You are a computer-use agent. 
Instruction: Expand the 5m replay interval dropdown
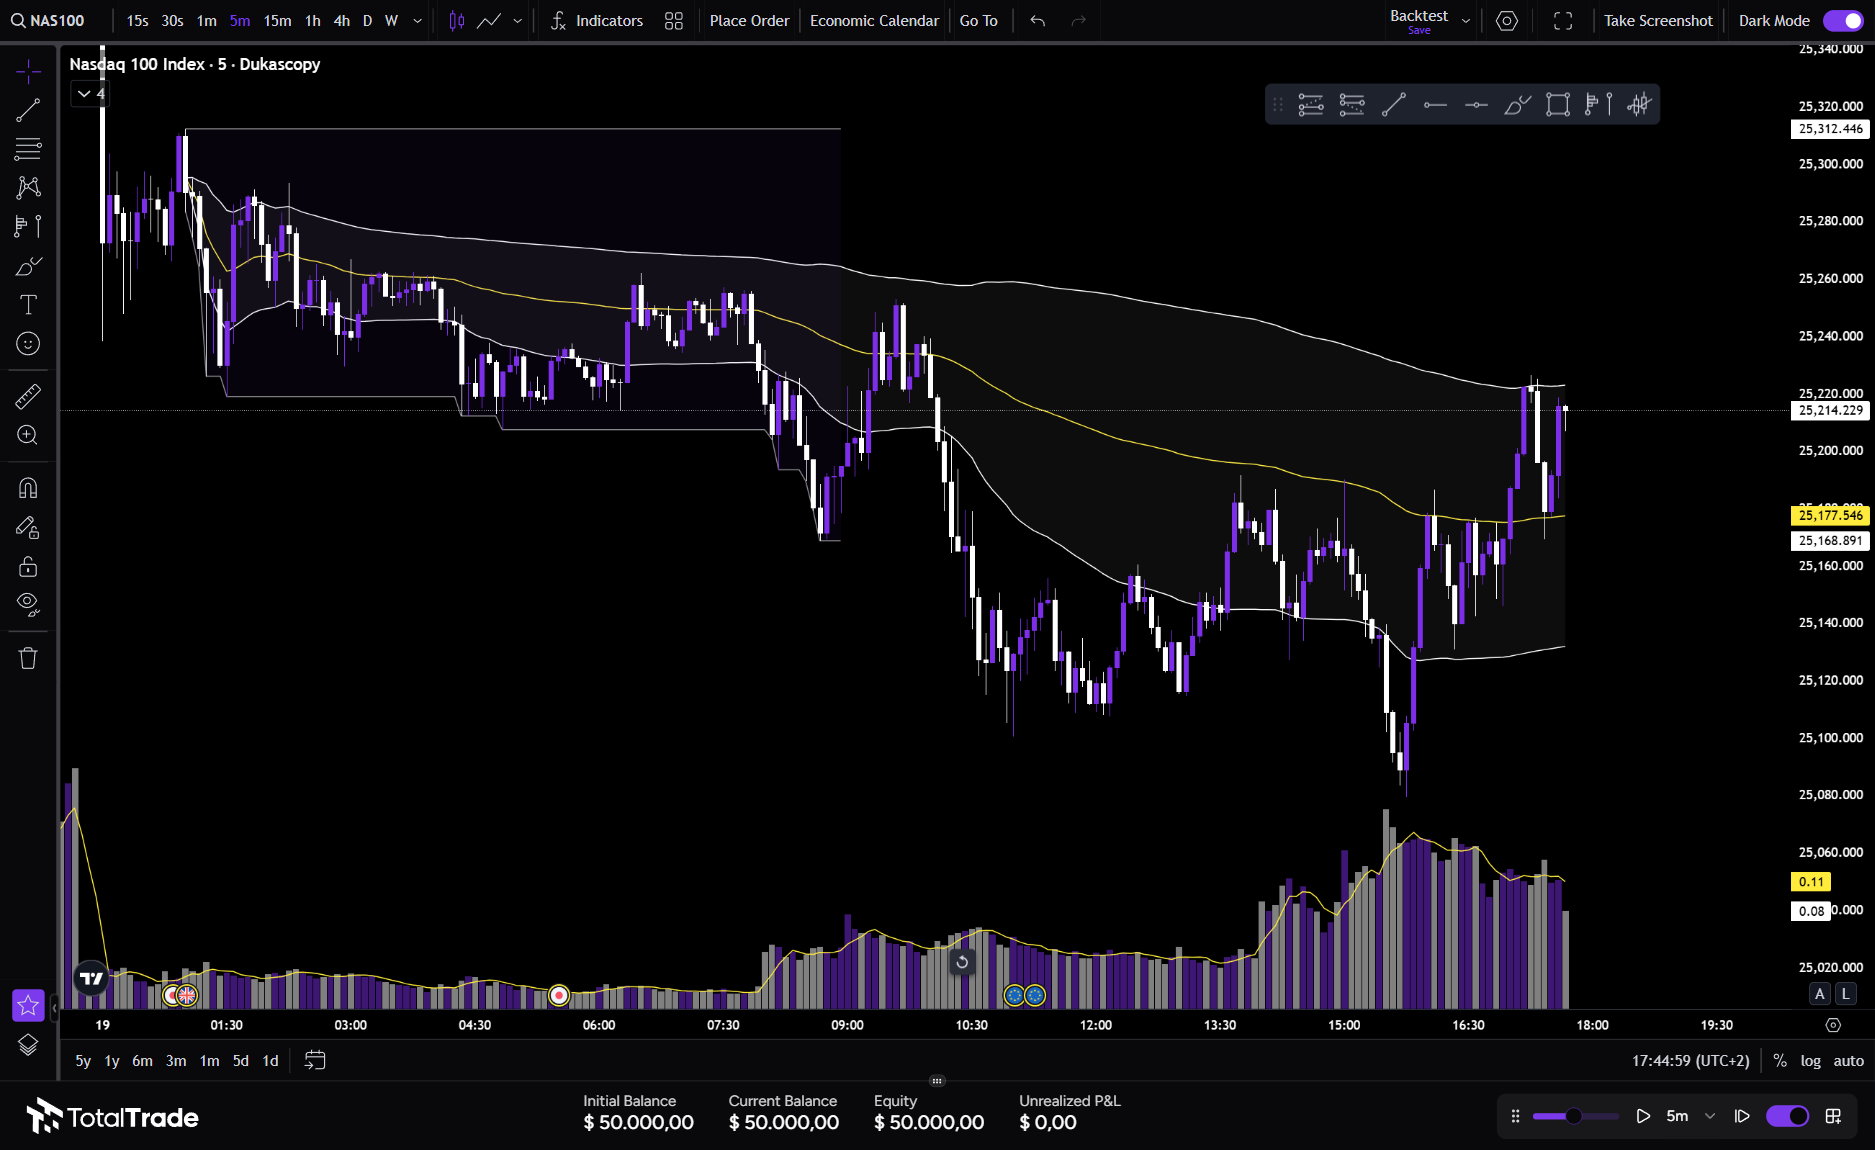[1709, 1116]
